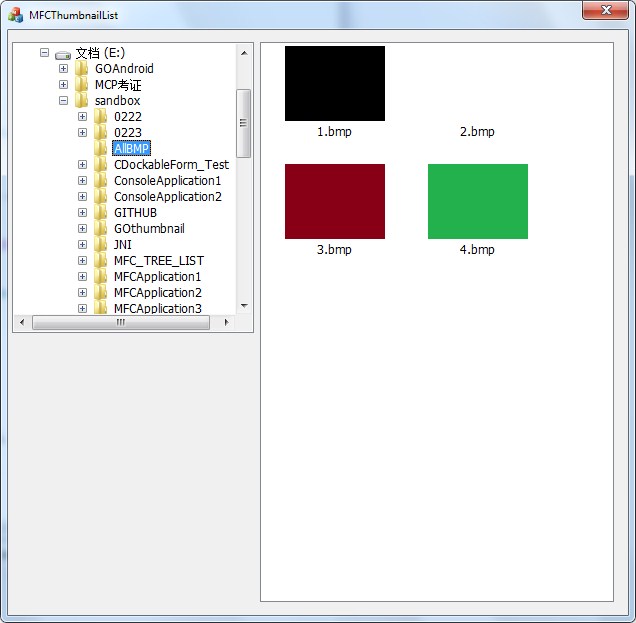Click the MFCApplication1 folder icon
This screenshot has width=636, height=623.
click(101, 276)
